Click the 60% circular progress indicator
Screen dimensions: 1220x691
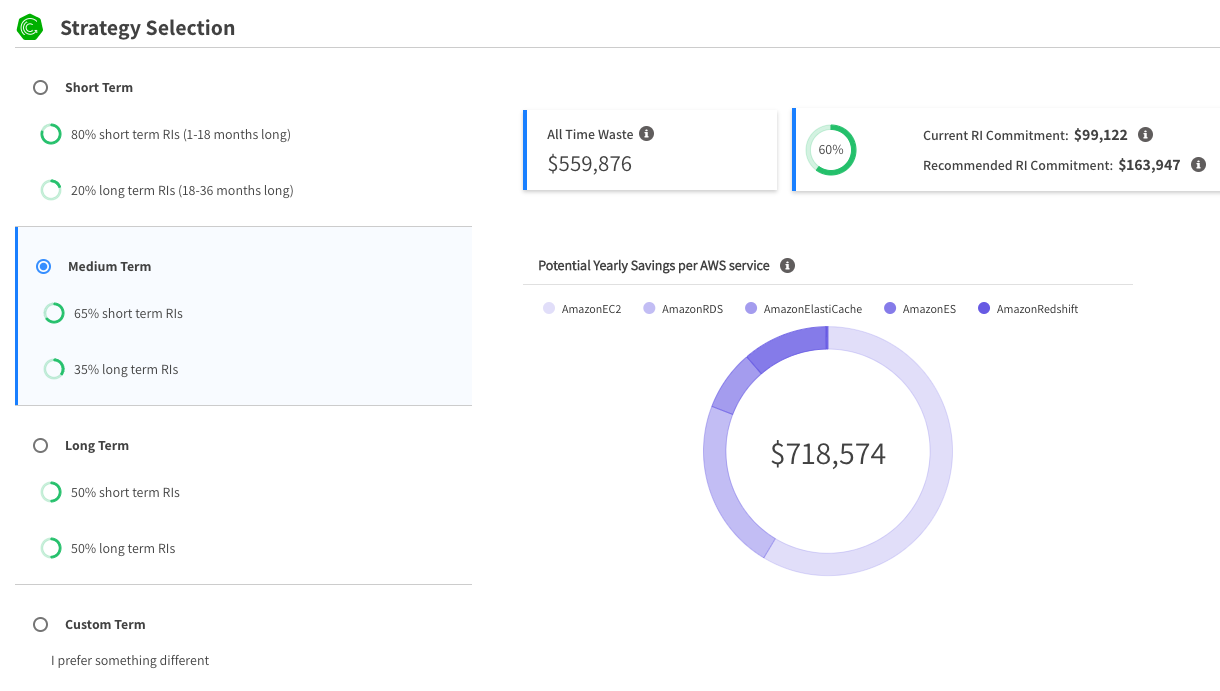pyautogui.click(x=831, y=150)
